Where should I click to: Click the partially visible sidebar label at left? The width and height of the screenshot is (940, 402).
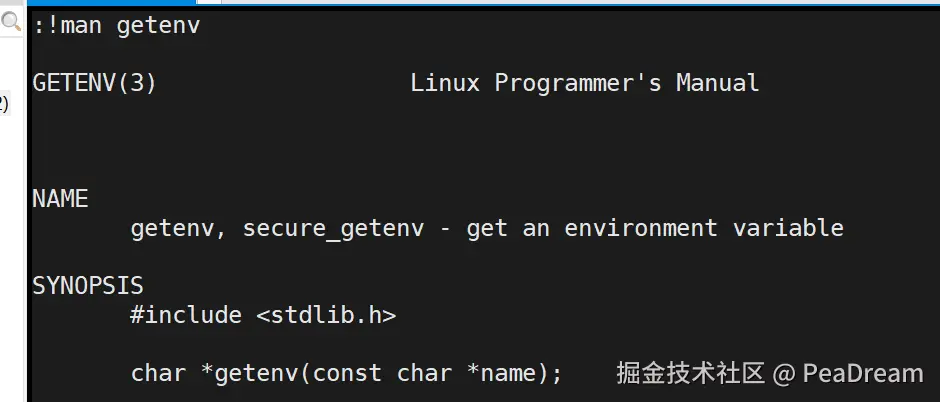[4, 104]
